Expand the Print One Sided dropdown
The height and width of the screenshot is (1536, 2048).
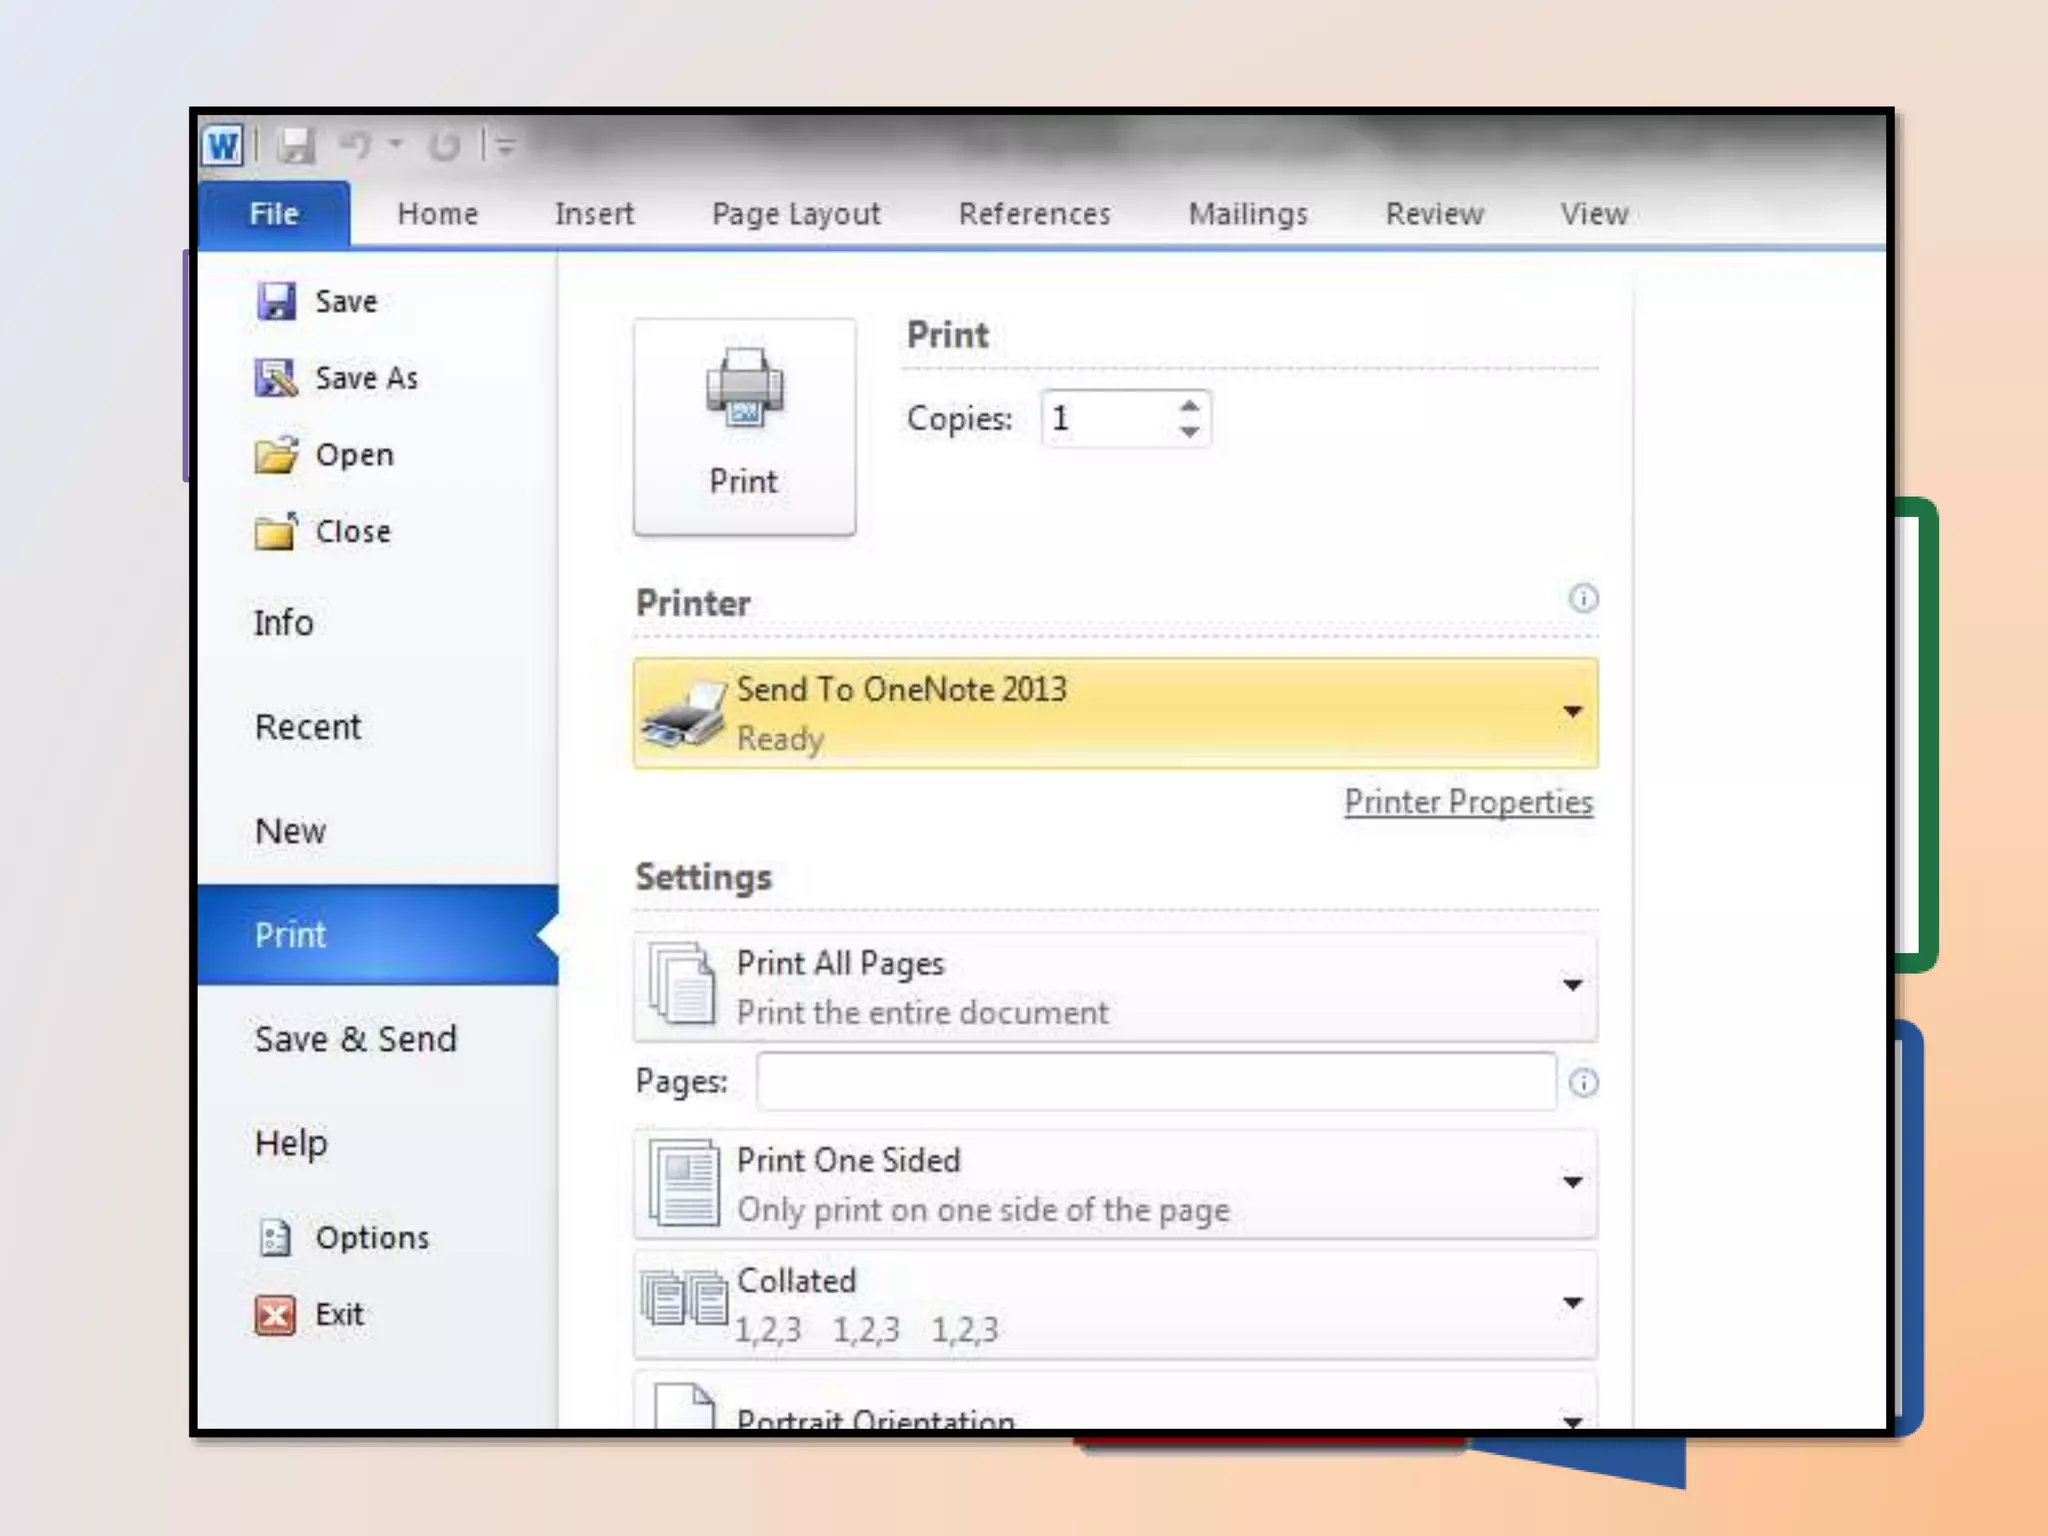(1572, 1183)
